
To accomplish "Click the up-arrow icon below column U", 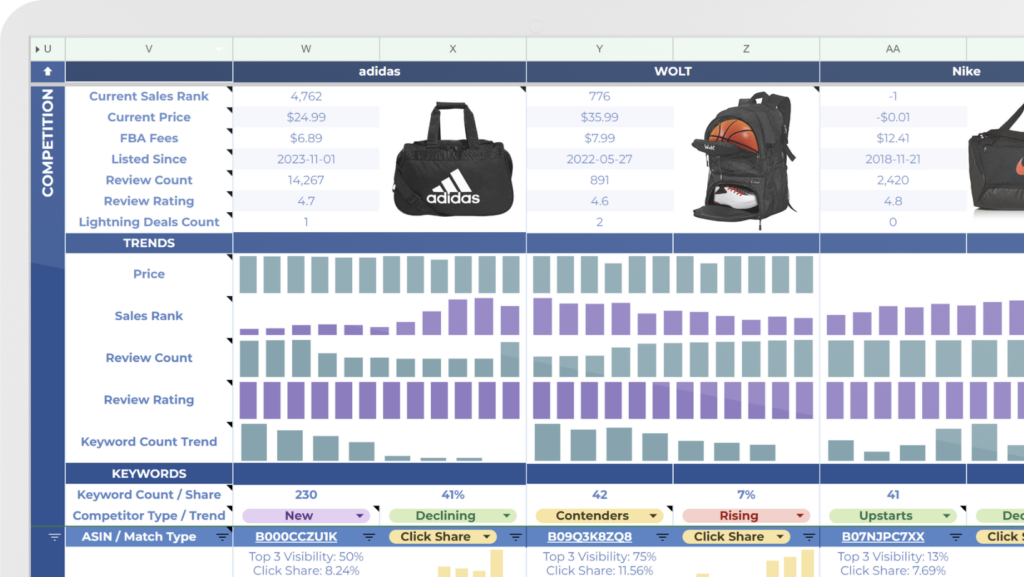I will click(48, 71).
